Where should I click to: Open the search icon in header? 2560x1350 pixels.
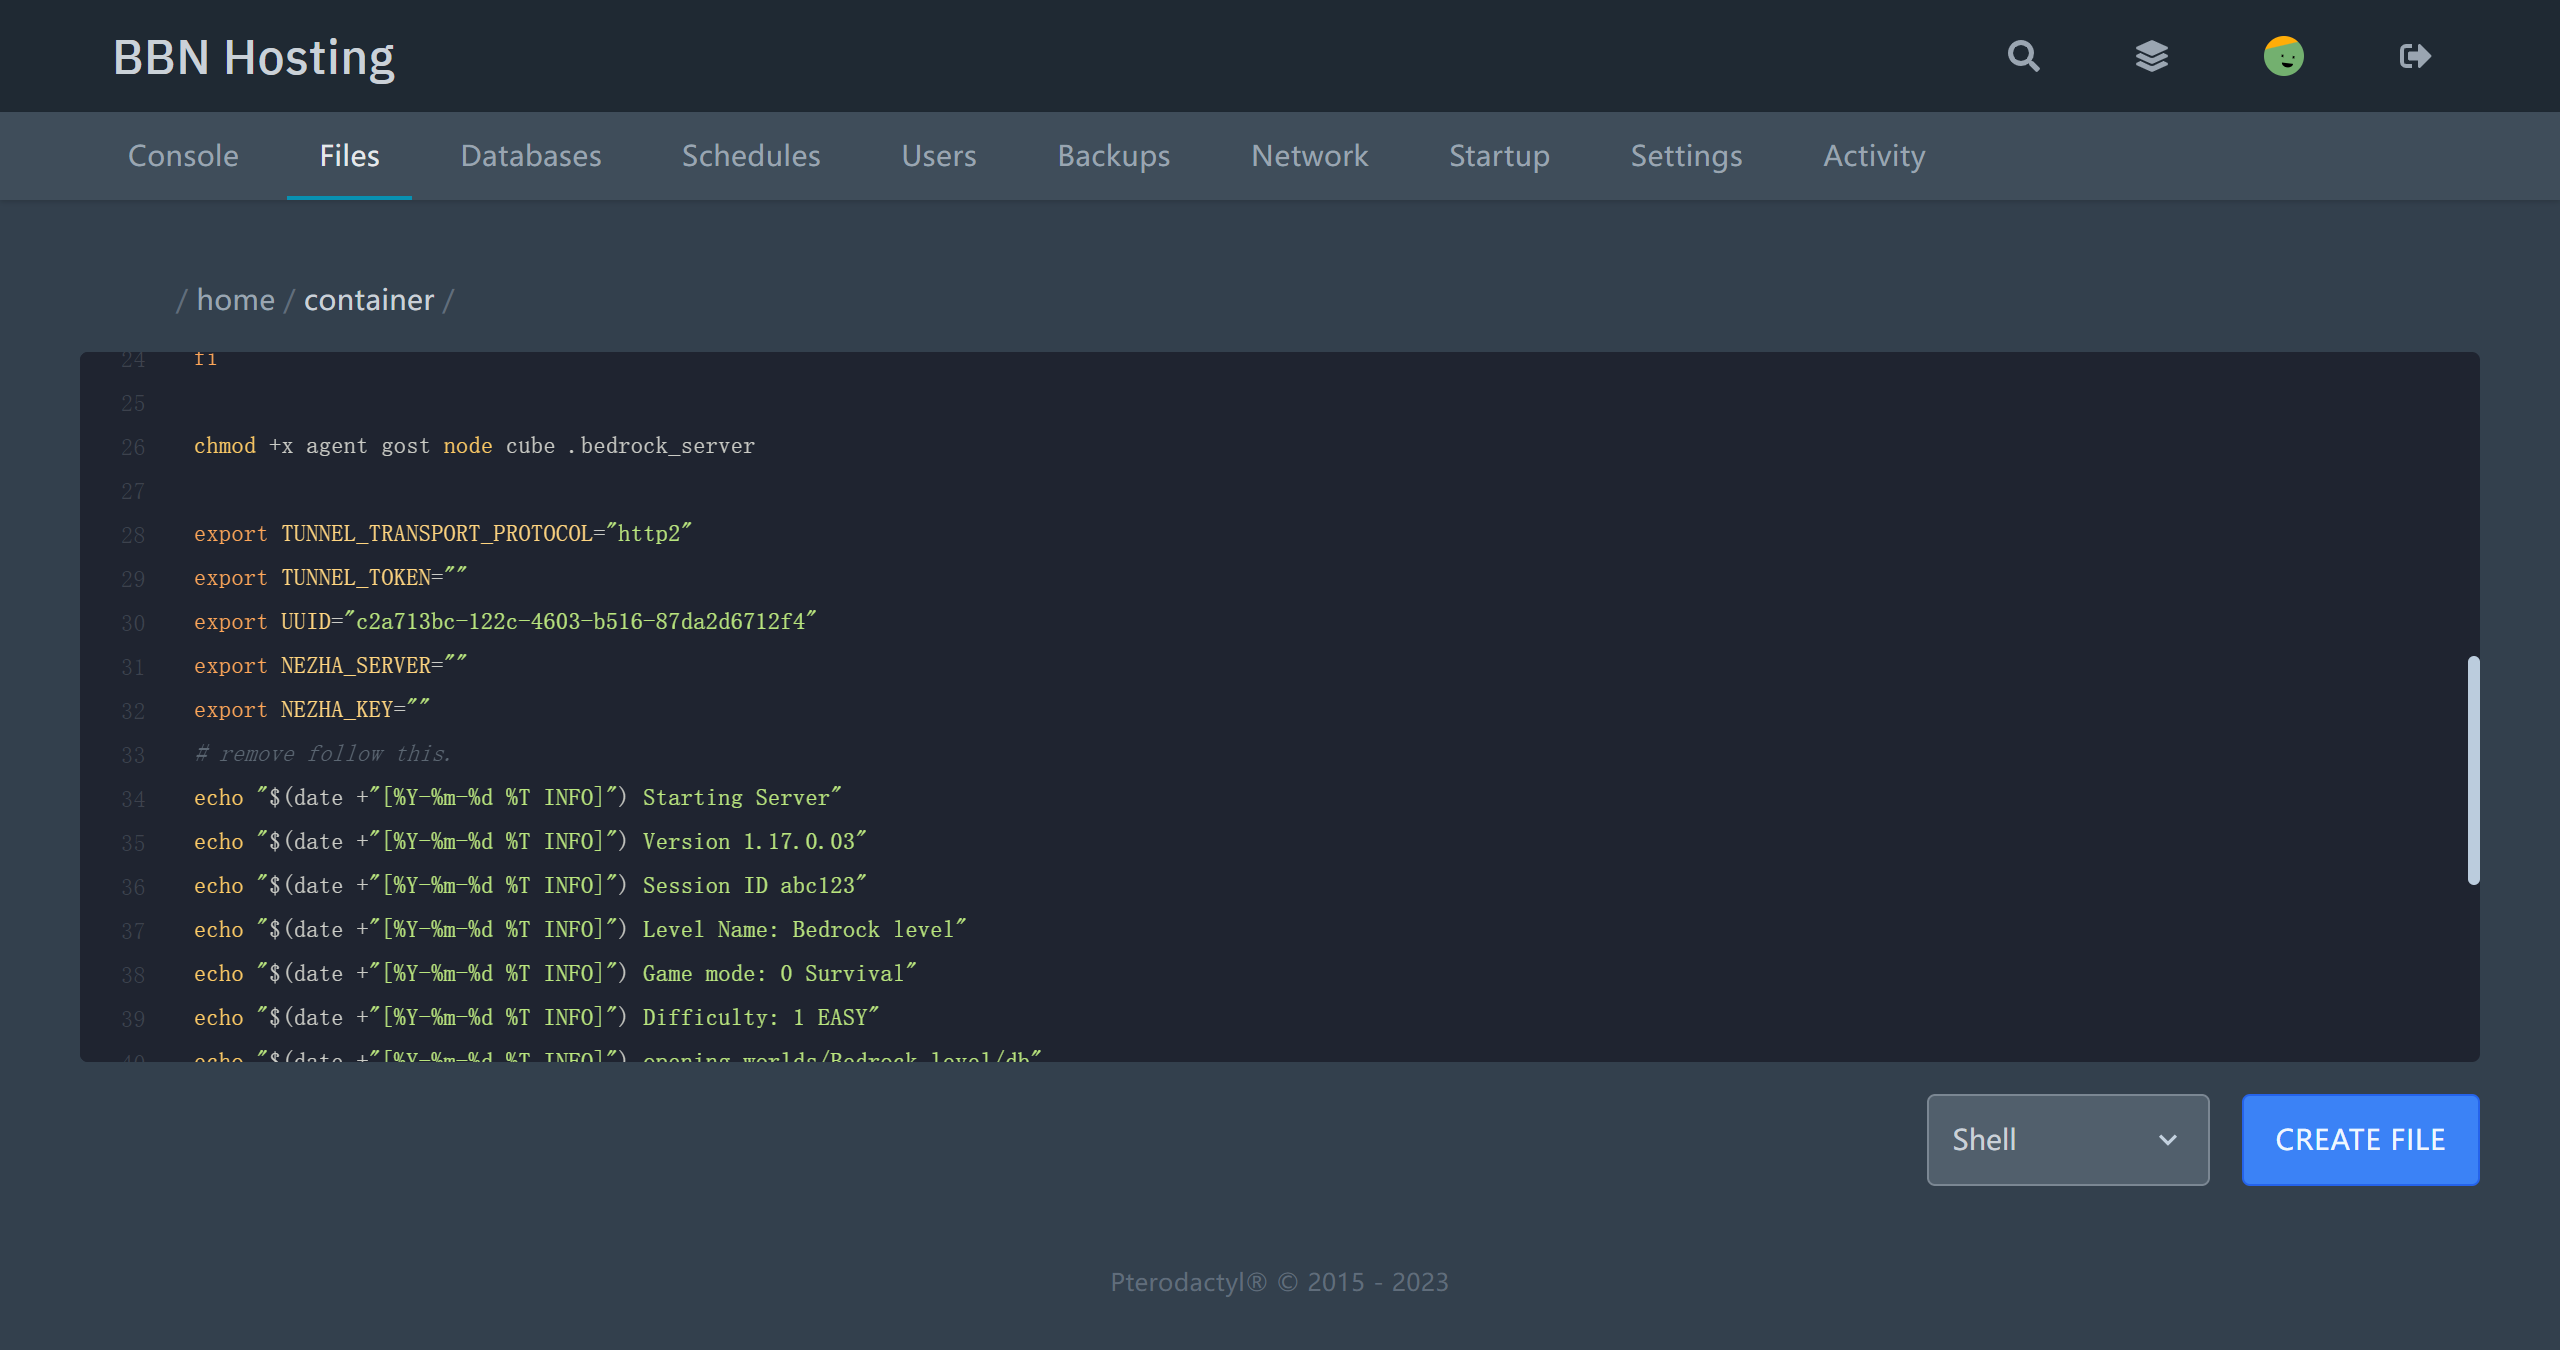coord(2023,56)
